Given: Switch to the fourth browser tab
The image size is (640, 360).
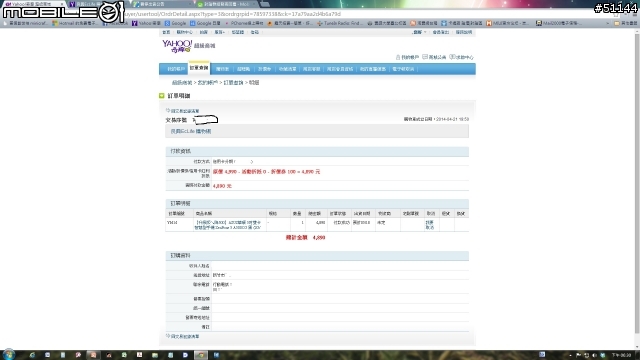Looking at the screenshot, I should [226, 4].
